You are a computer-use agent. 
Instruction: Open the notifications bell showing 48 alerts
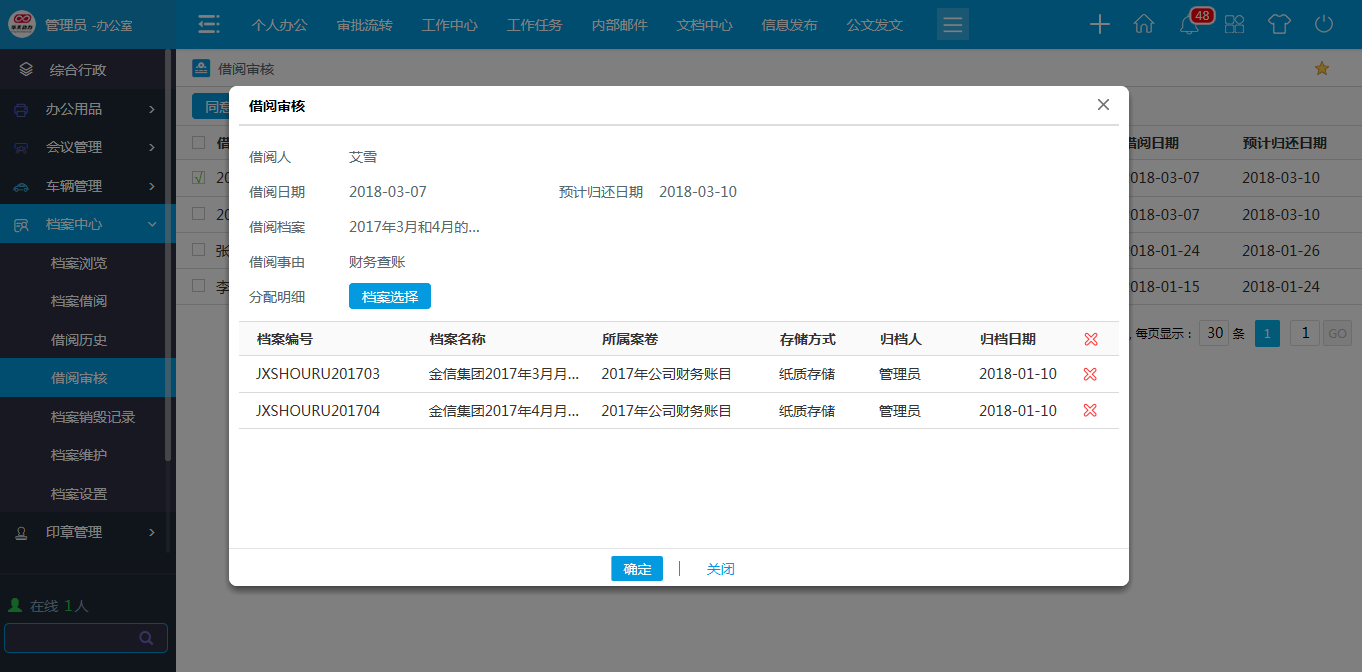coord(1189,23)
